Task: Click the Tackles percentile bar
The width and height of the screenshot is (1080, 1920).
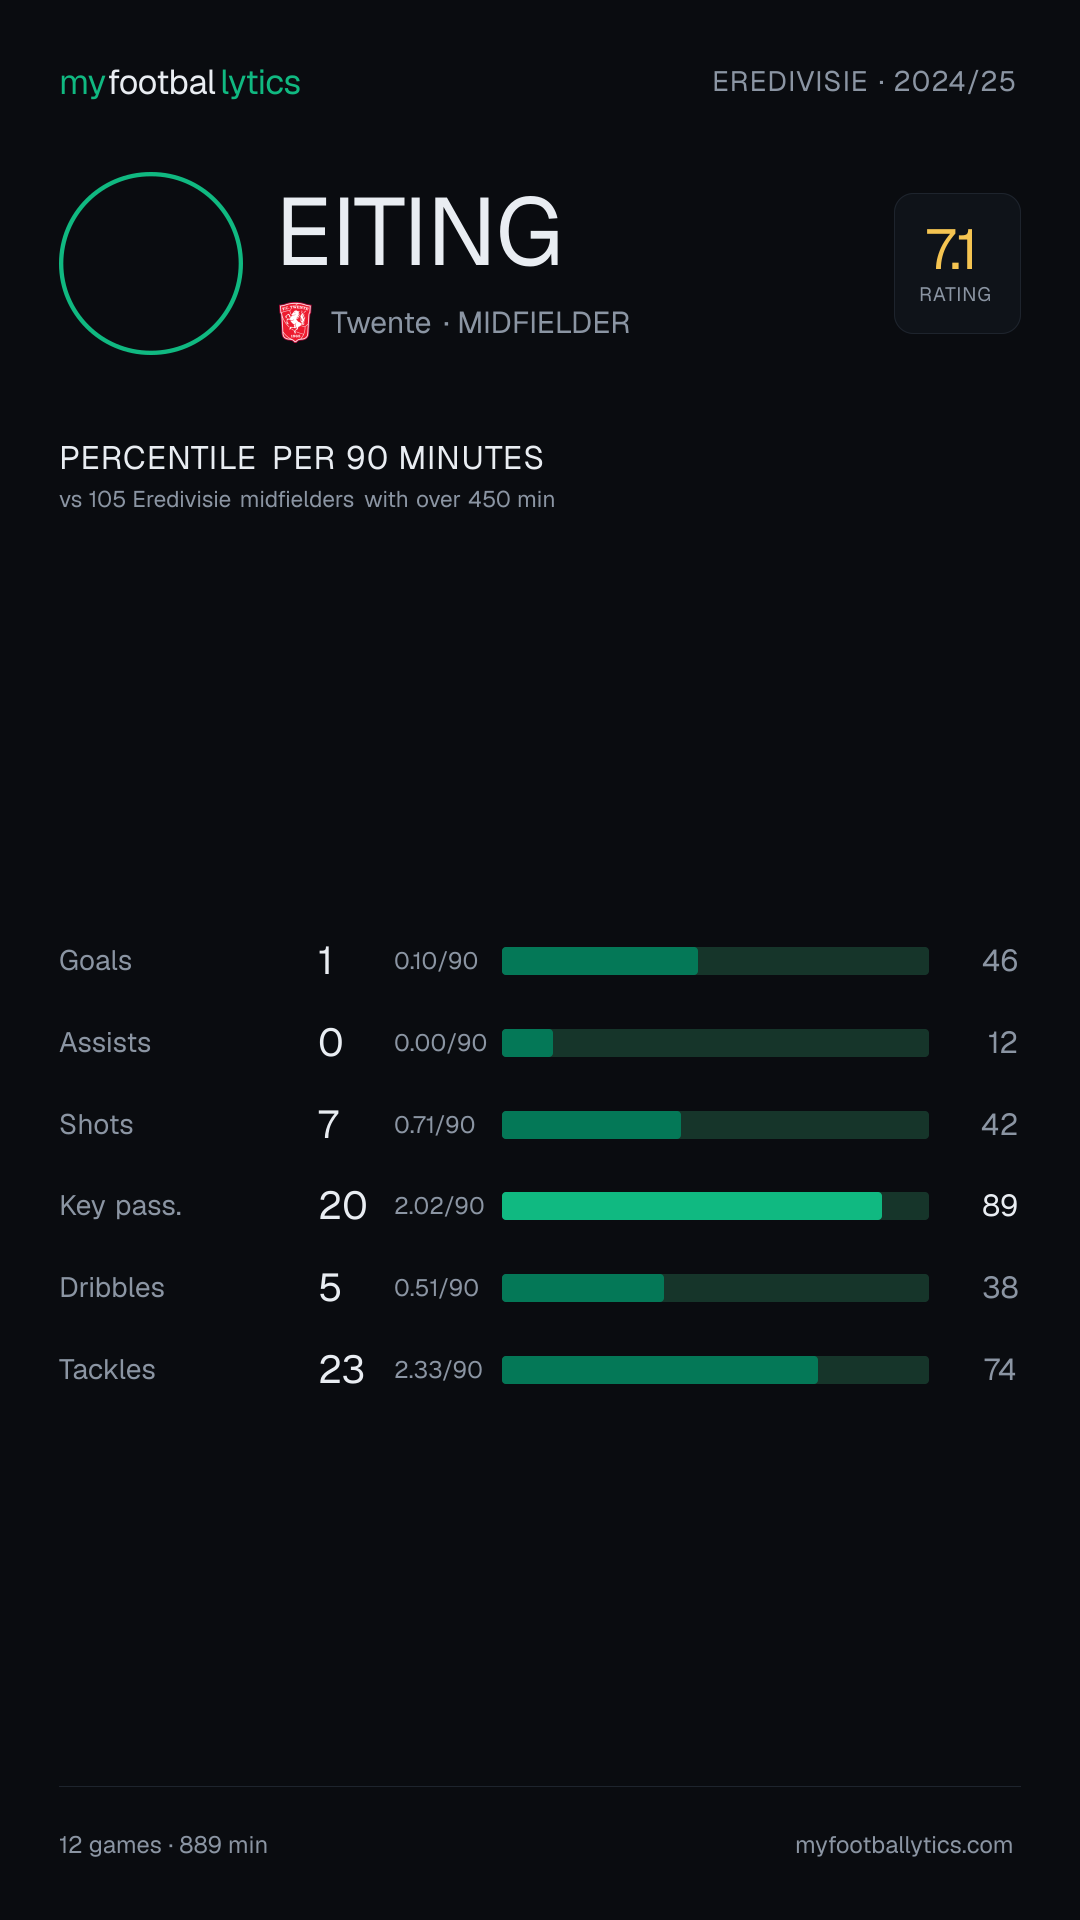Action: click(715, 1370)
